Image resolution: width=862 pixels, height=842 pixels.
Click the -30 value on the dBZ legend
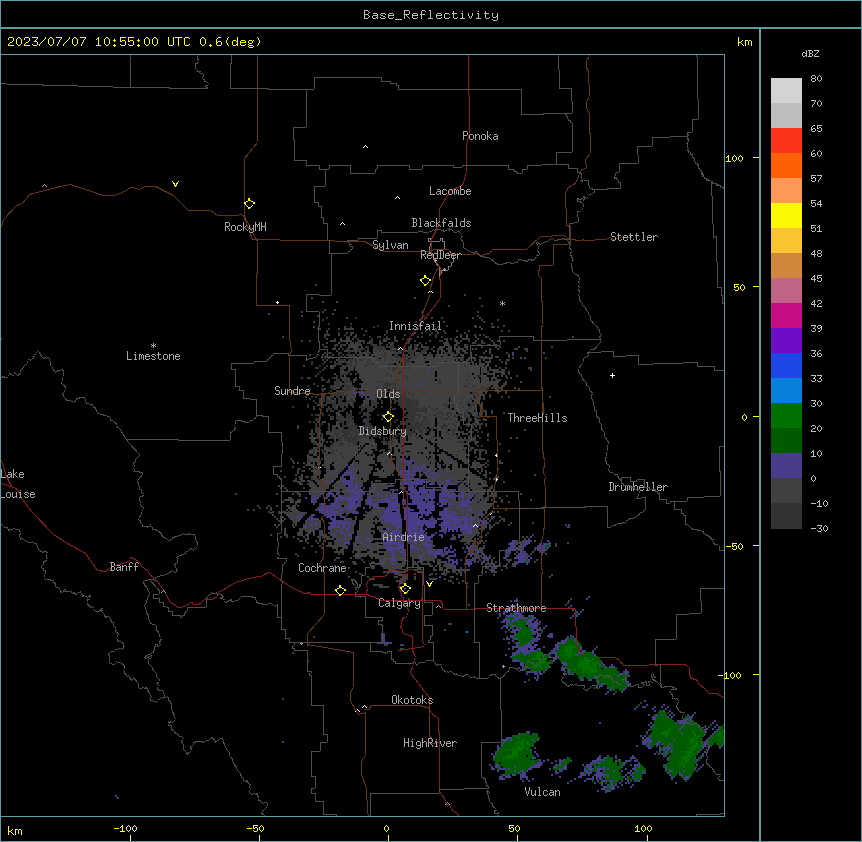click(819, 528)
